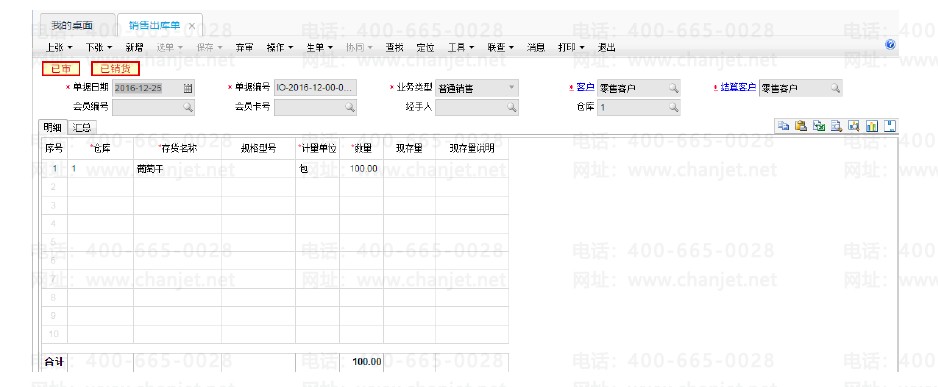
Task: Click the lookup magnifier in the 仓库 field
Action: [x=674, y=107]
